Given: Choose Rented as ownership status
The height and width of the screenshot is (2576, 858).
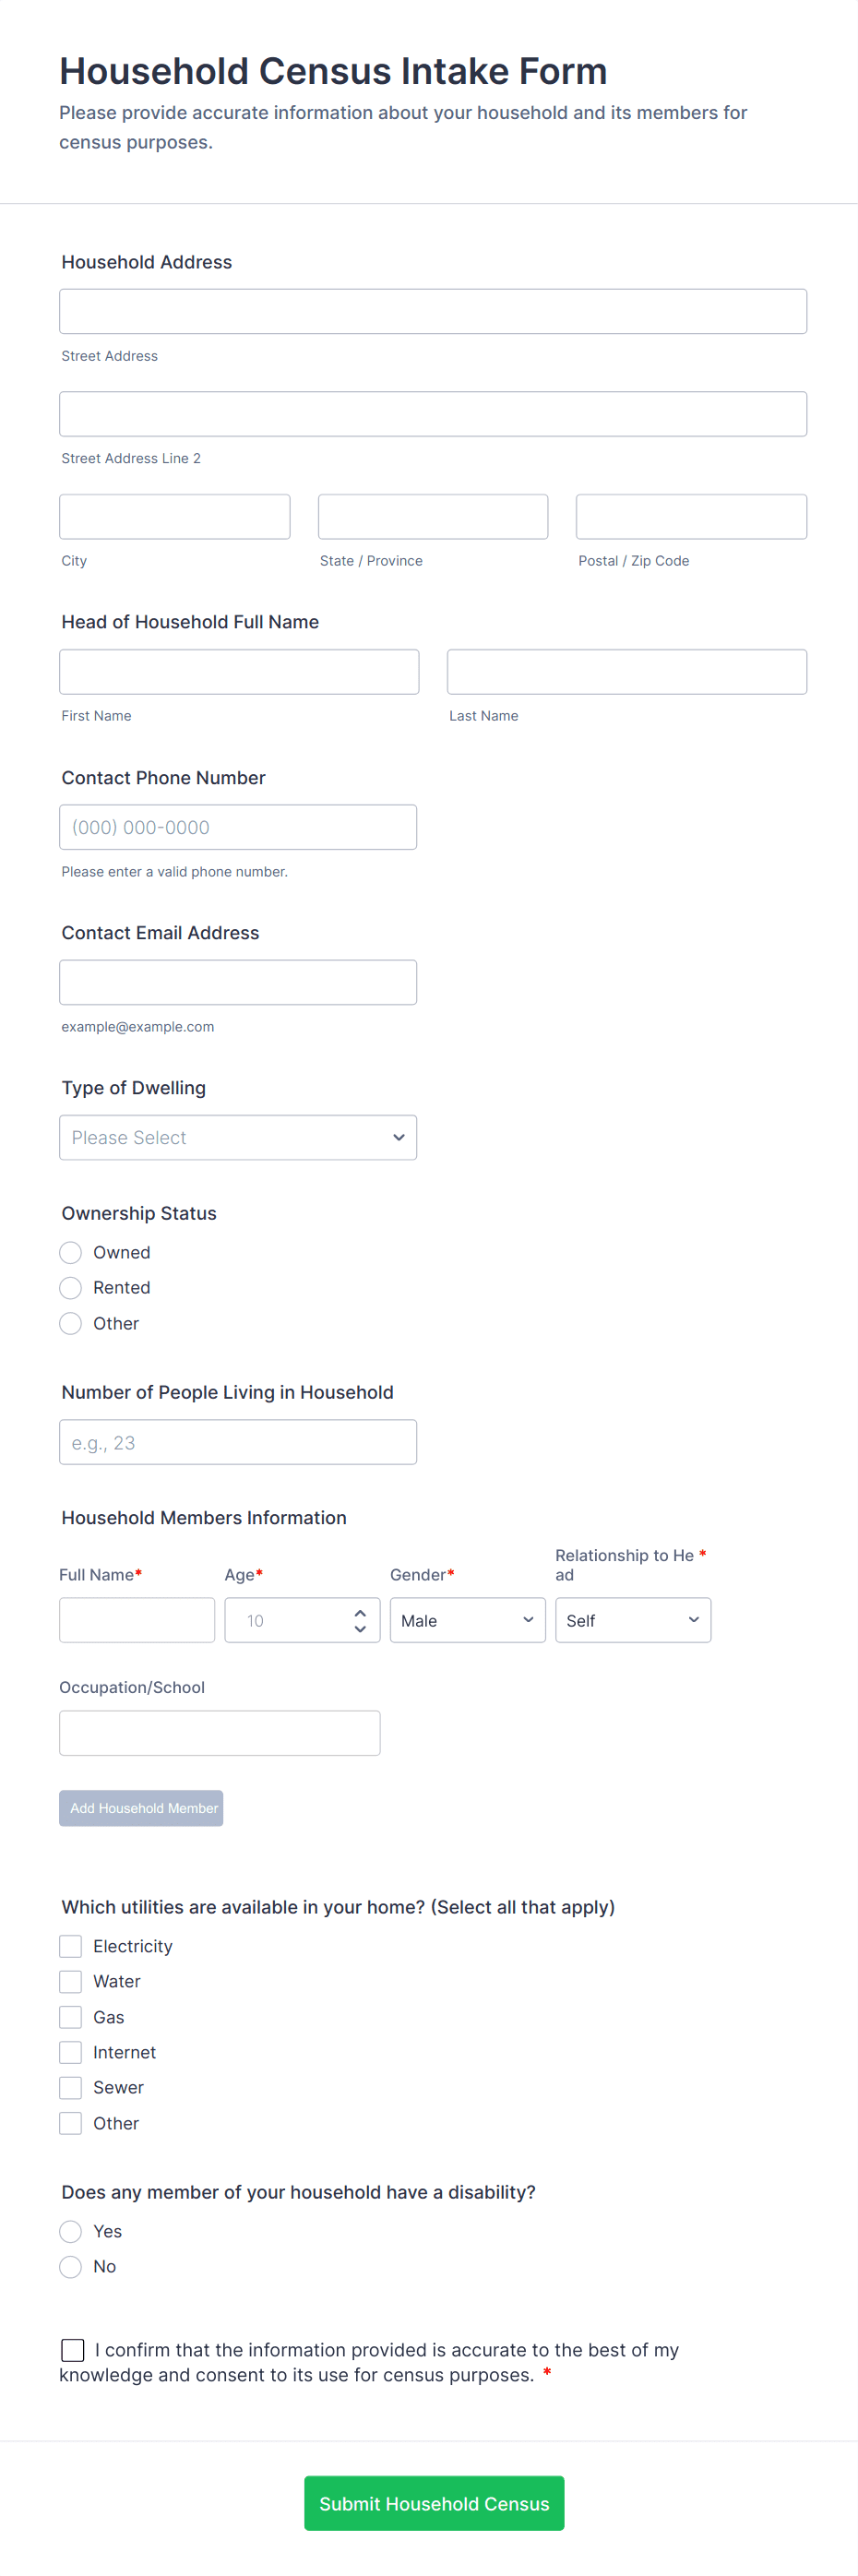Looking at the screenshot, I should click(71, 1287).
